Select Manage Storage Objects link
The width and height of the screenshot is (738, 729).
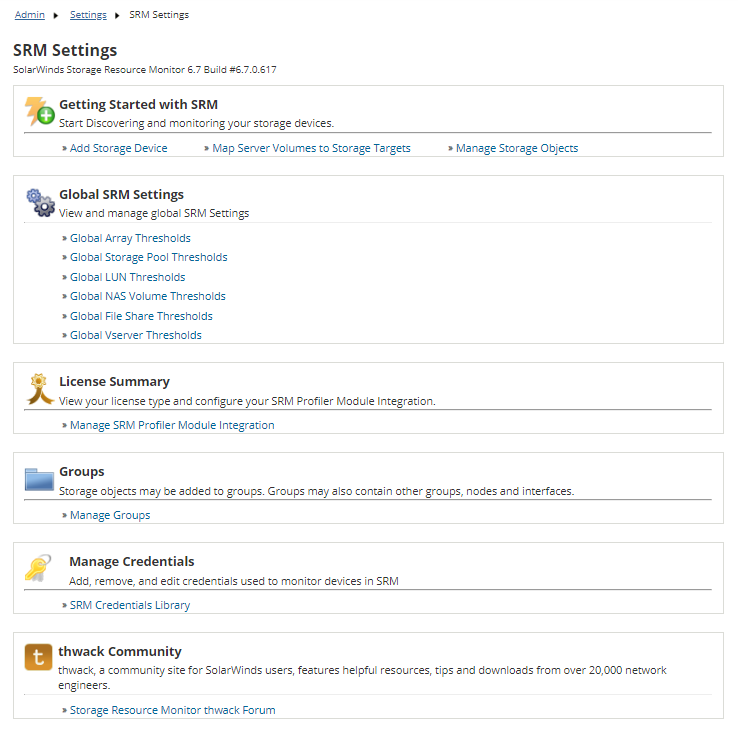coord(516,148)
